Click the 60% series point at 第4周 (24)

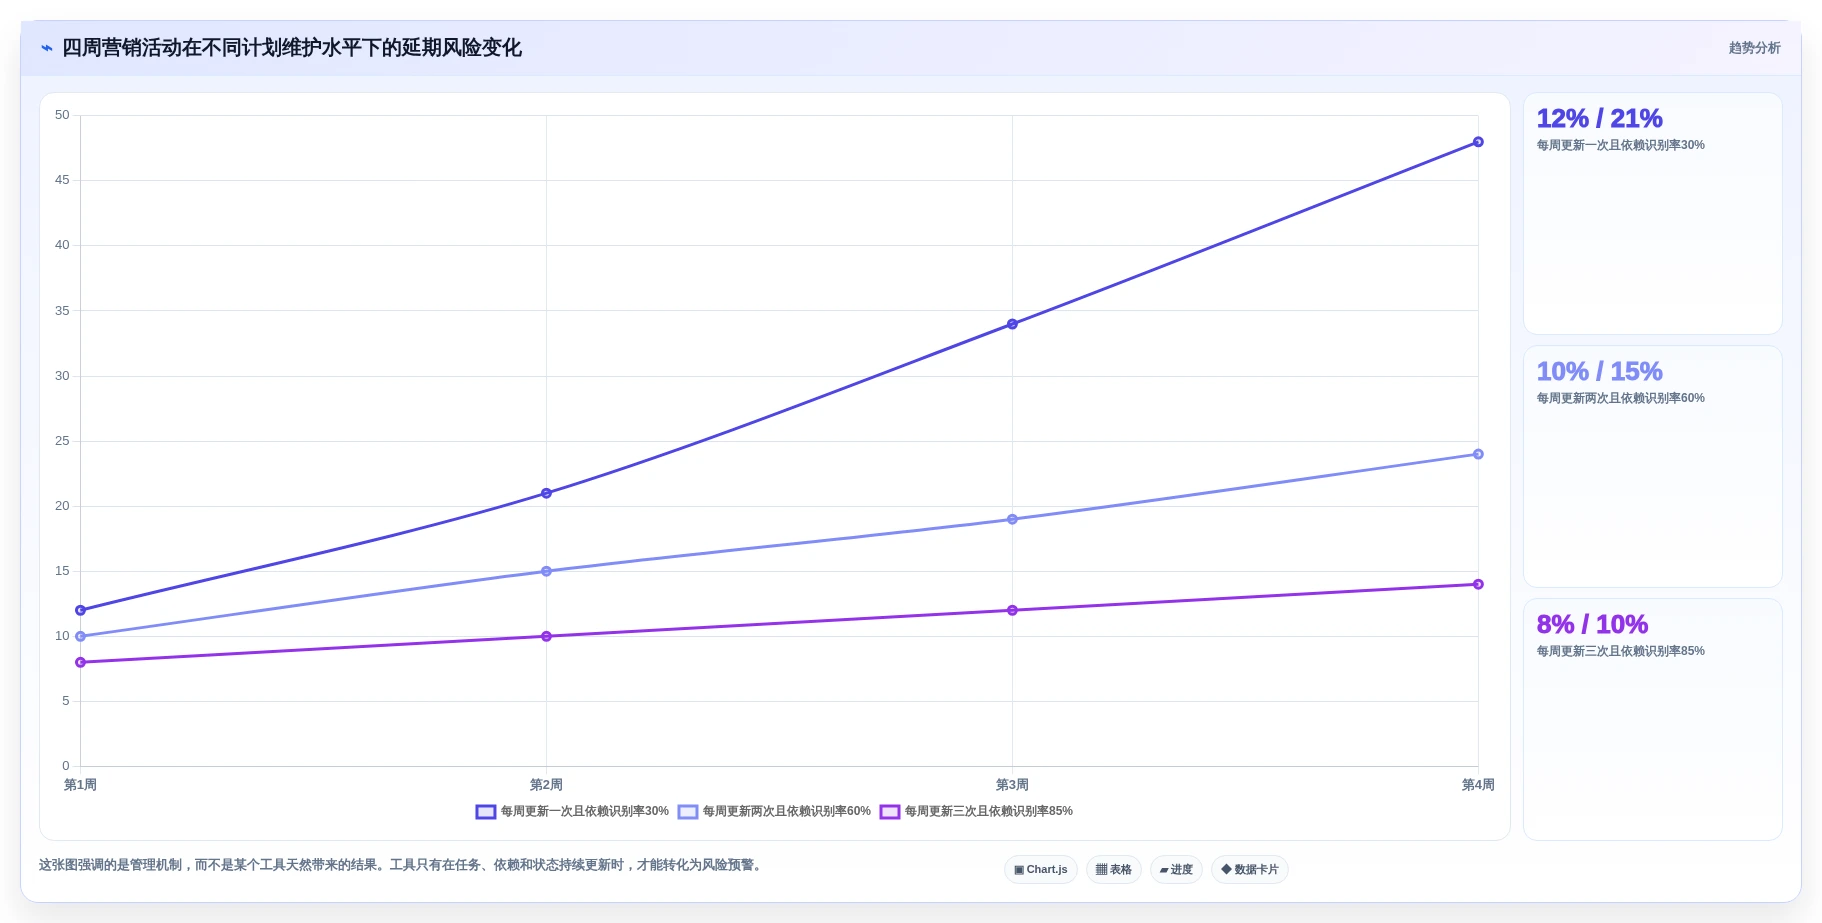coord(1478,454)
